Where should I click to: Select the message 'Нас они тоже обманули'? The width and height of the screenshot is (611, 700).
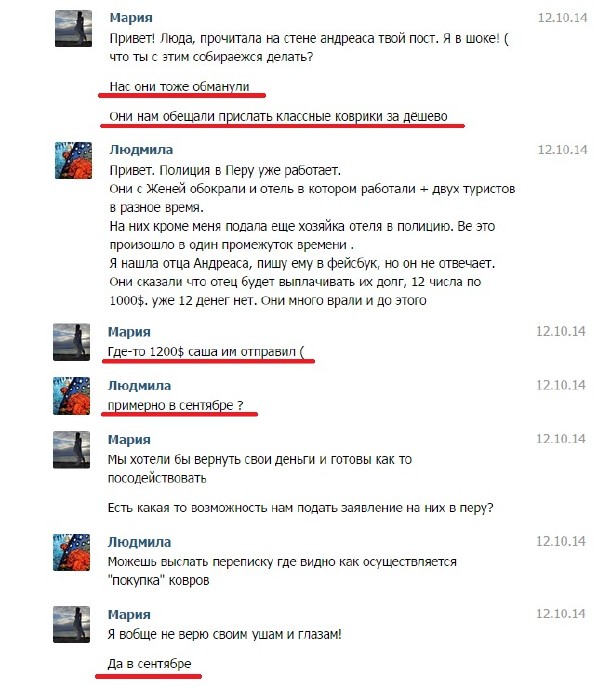click(179, 86)
